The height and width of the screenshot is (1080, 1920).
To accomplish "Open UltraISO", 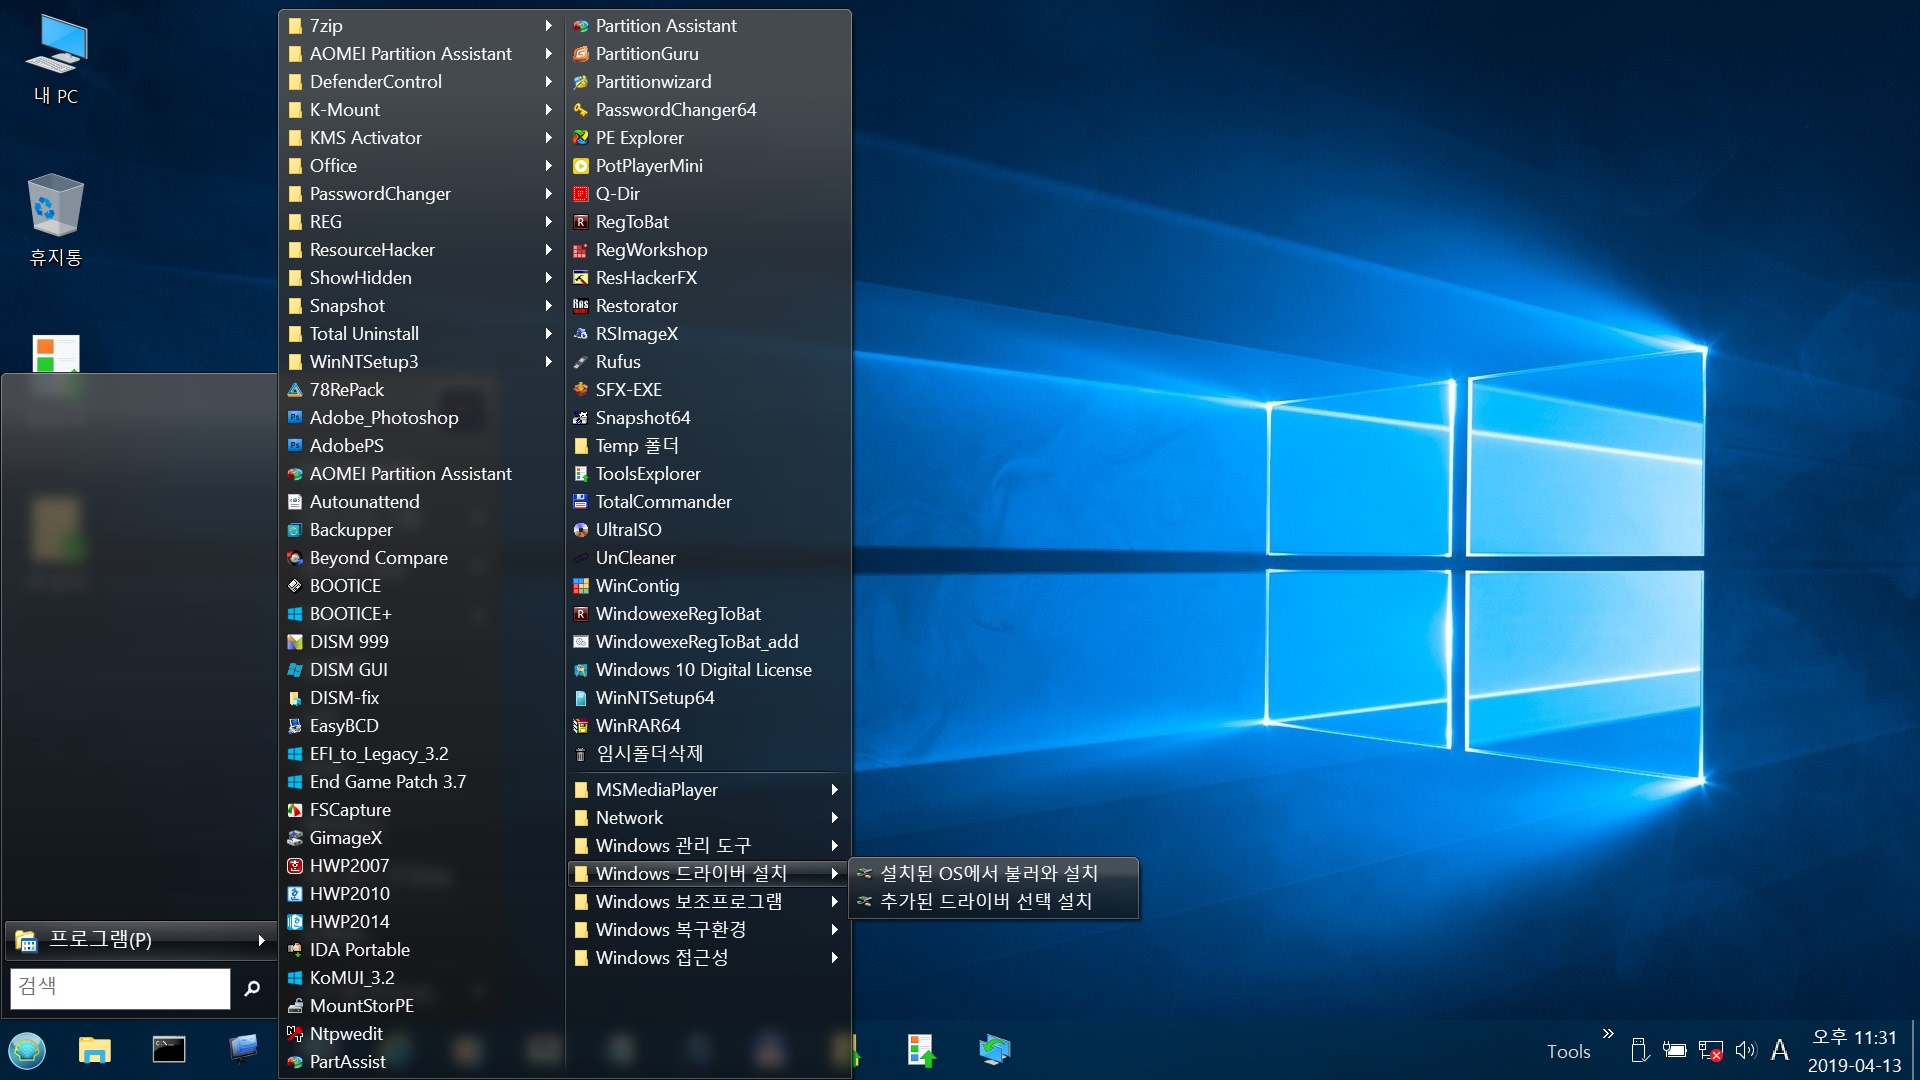I will [708, 530].
